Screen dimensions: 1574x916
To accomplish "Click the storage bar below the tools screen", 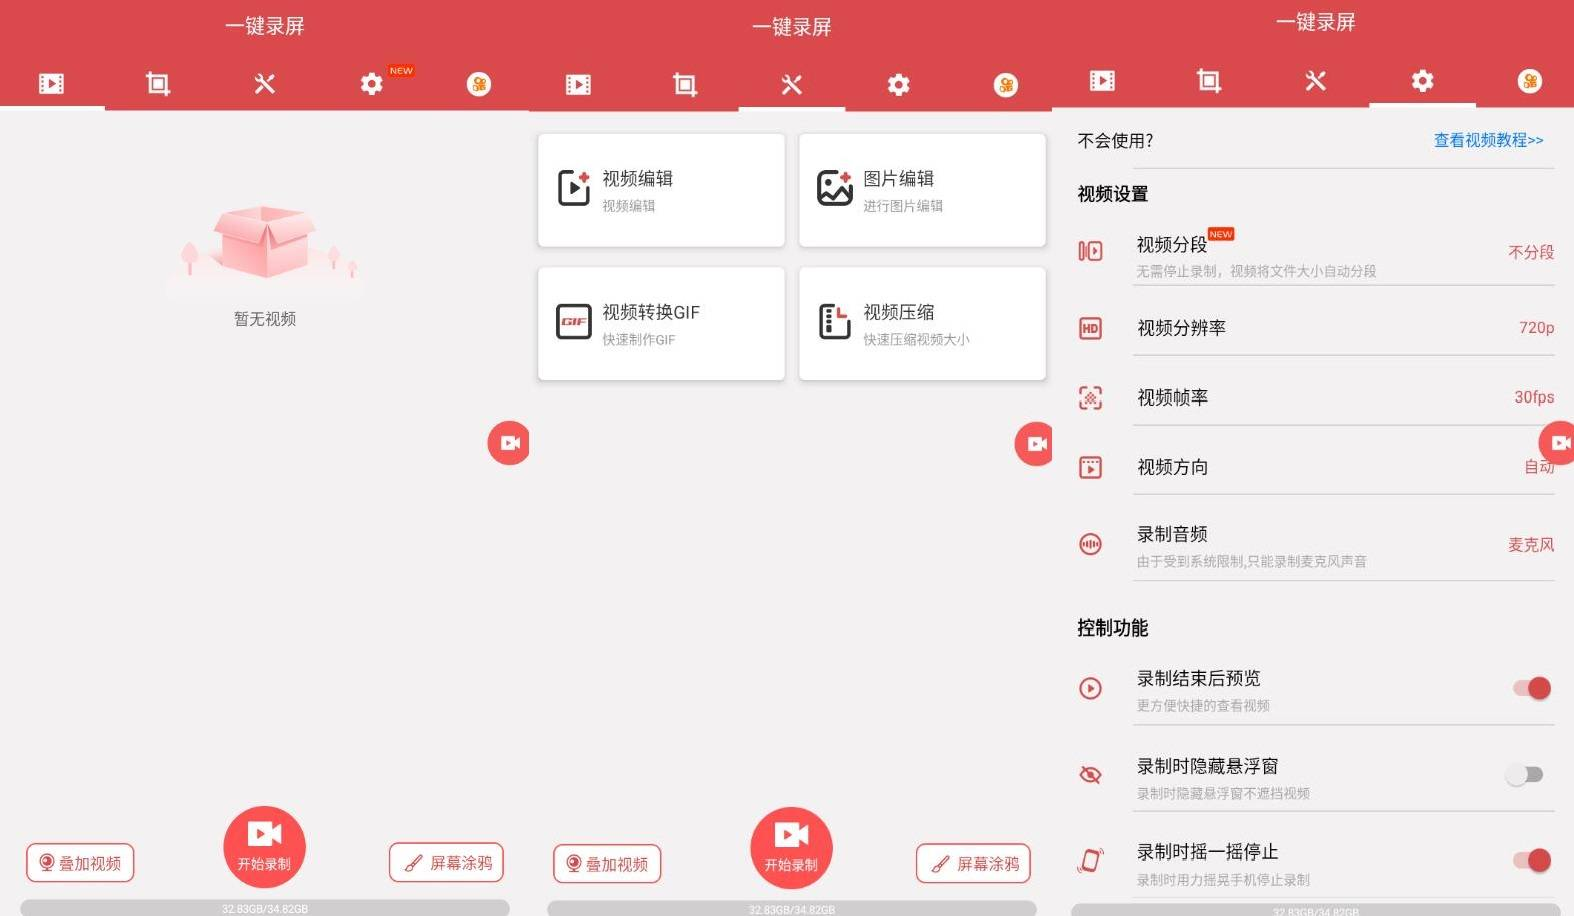I will point(791,908).
